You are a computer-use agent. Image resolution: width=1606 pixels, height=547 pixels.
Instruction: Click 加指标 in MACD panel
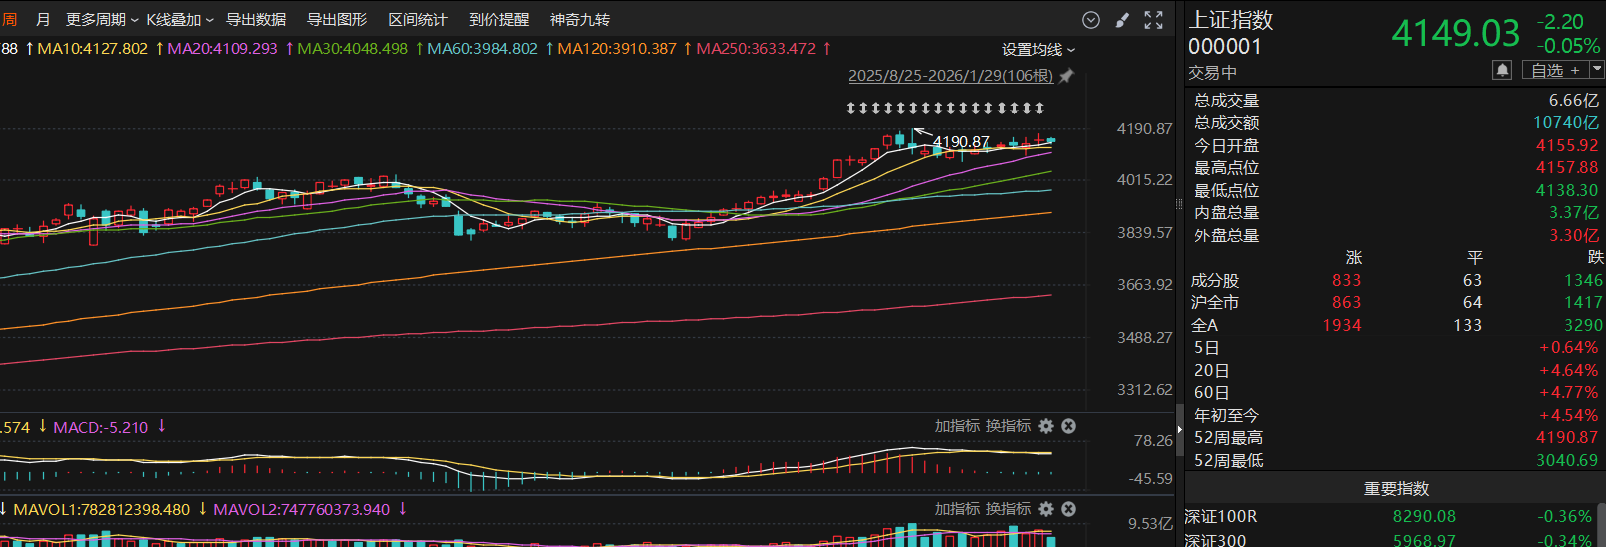click(957, 426)
